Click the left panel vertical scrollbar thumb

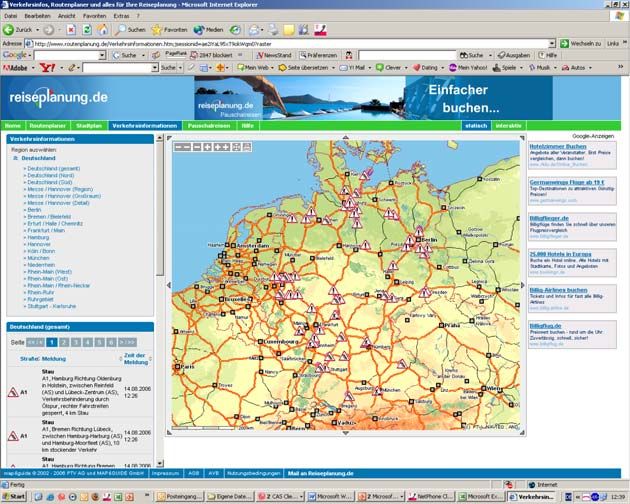160,209
